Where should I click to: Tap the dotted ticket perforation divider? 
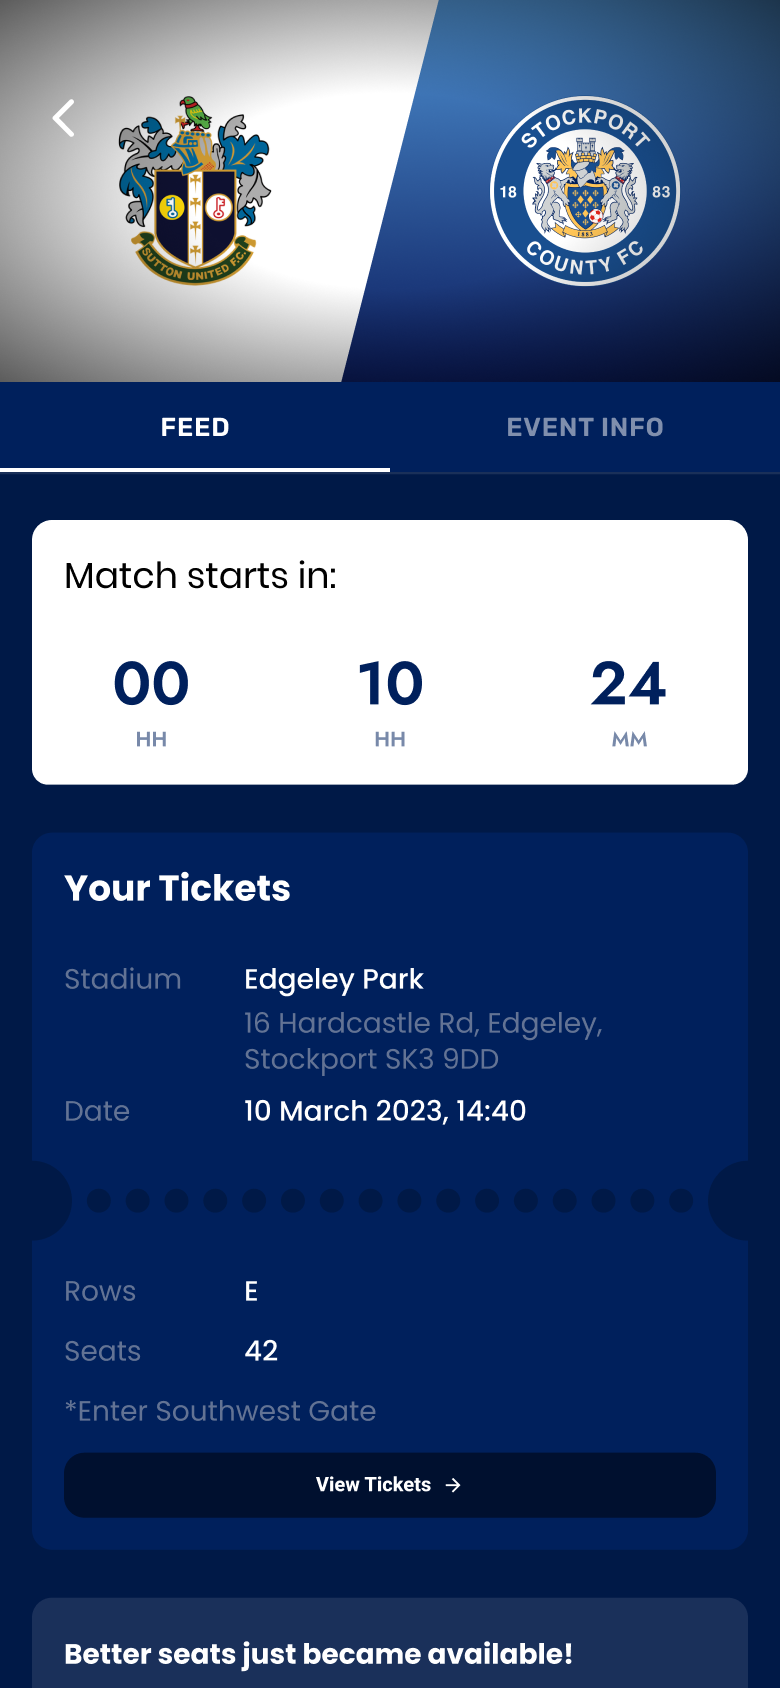pos(390,1200)
